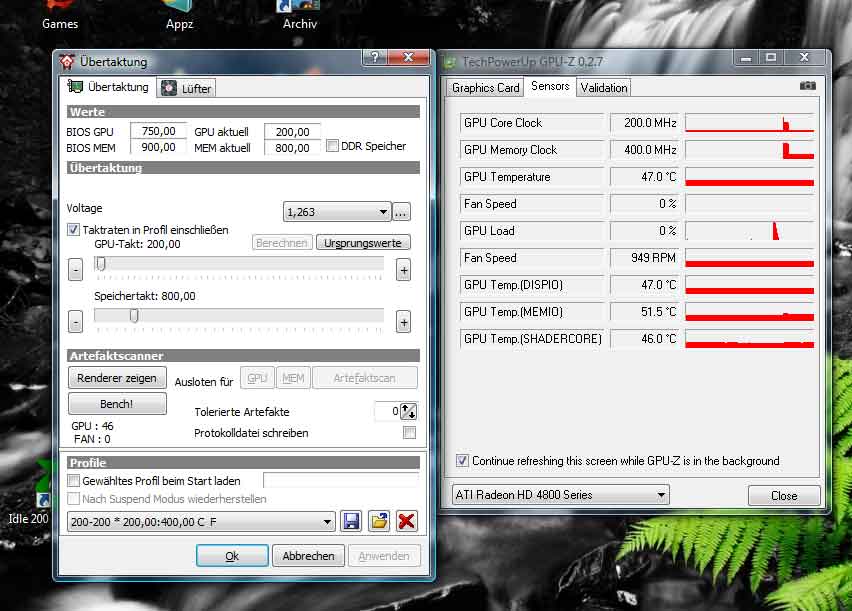Uncheck Continue refreshing GPU-Z in background
852x611 pixels.
click(462, 461)
